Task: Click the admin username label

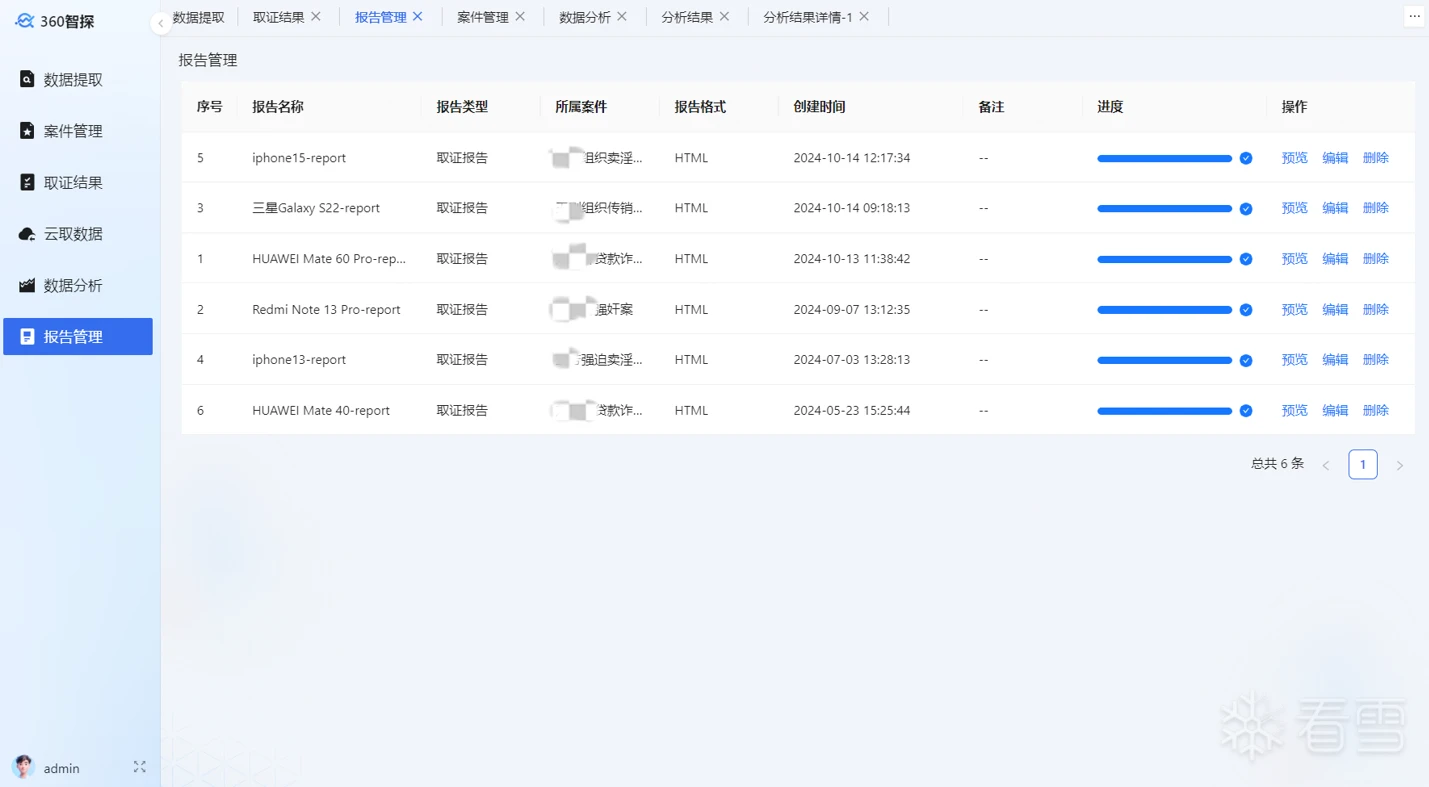Action: tap(62, 768)
